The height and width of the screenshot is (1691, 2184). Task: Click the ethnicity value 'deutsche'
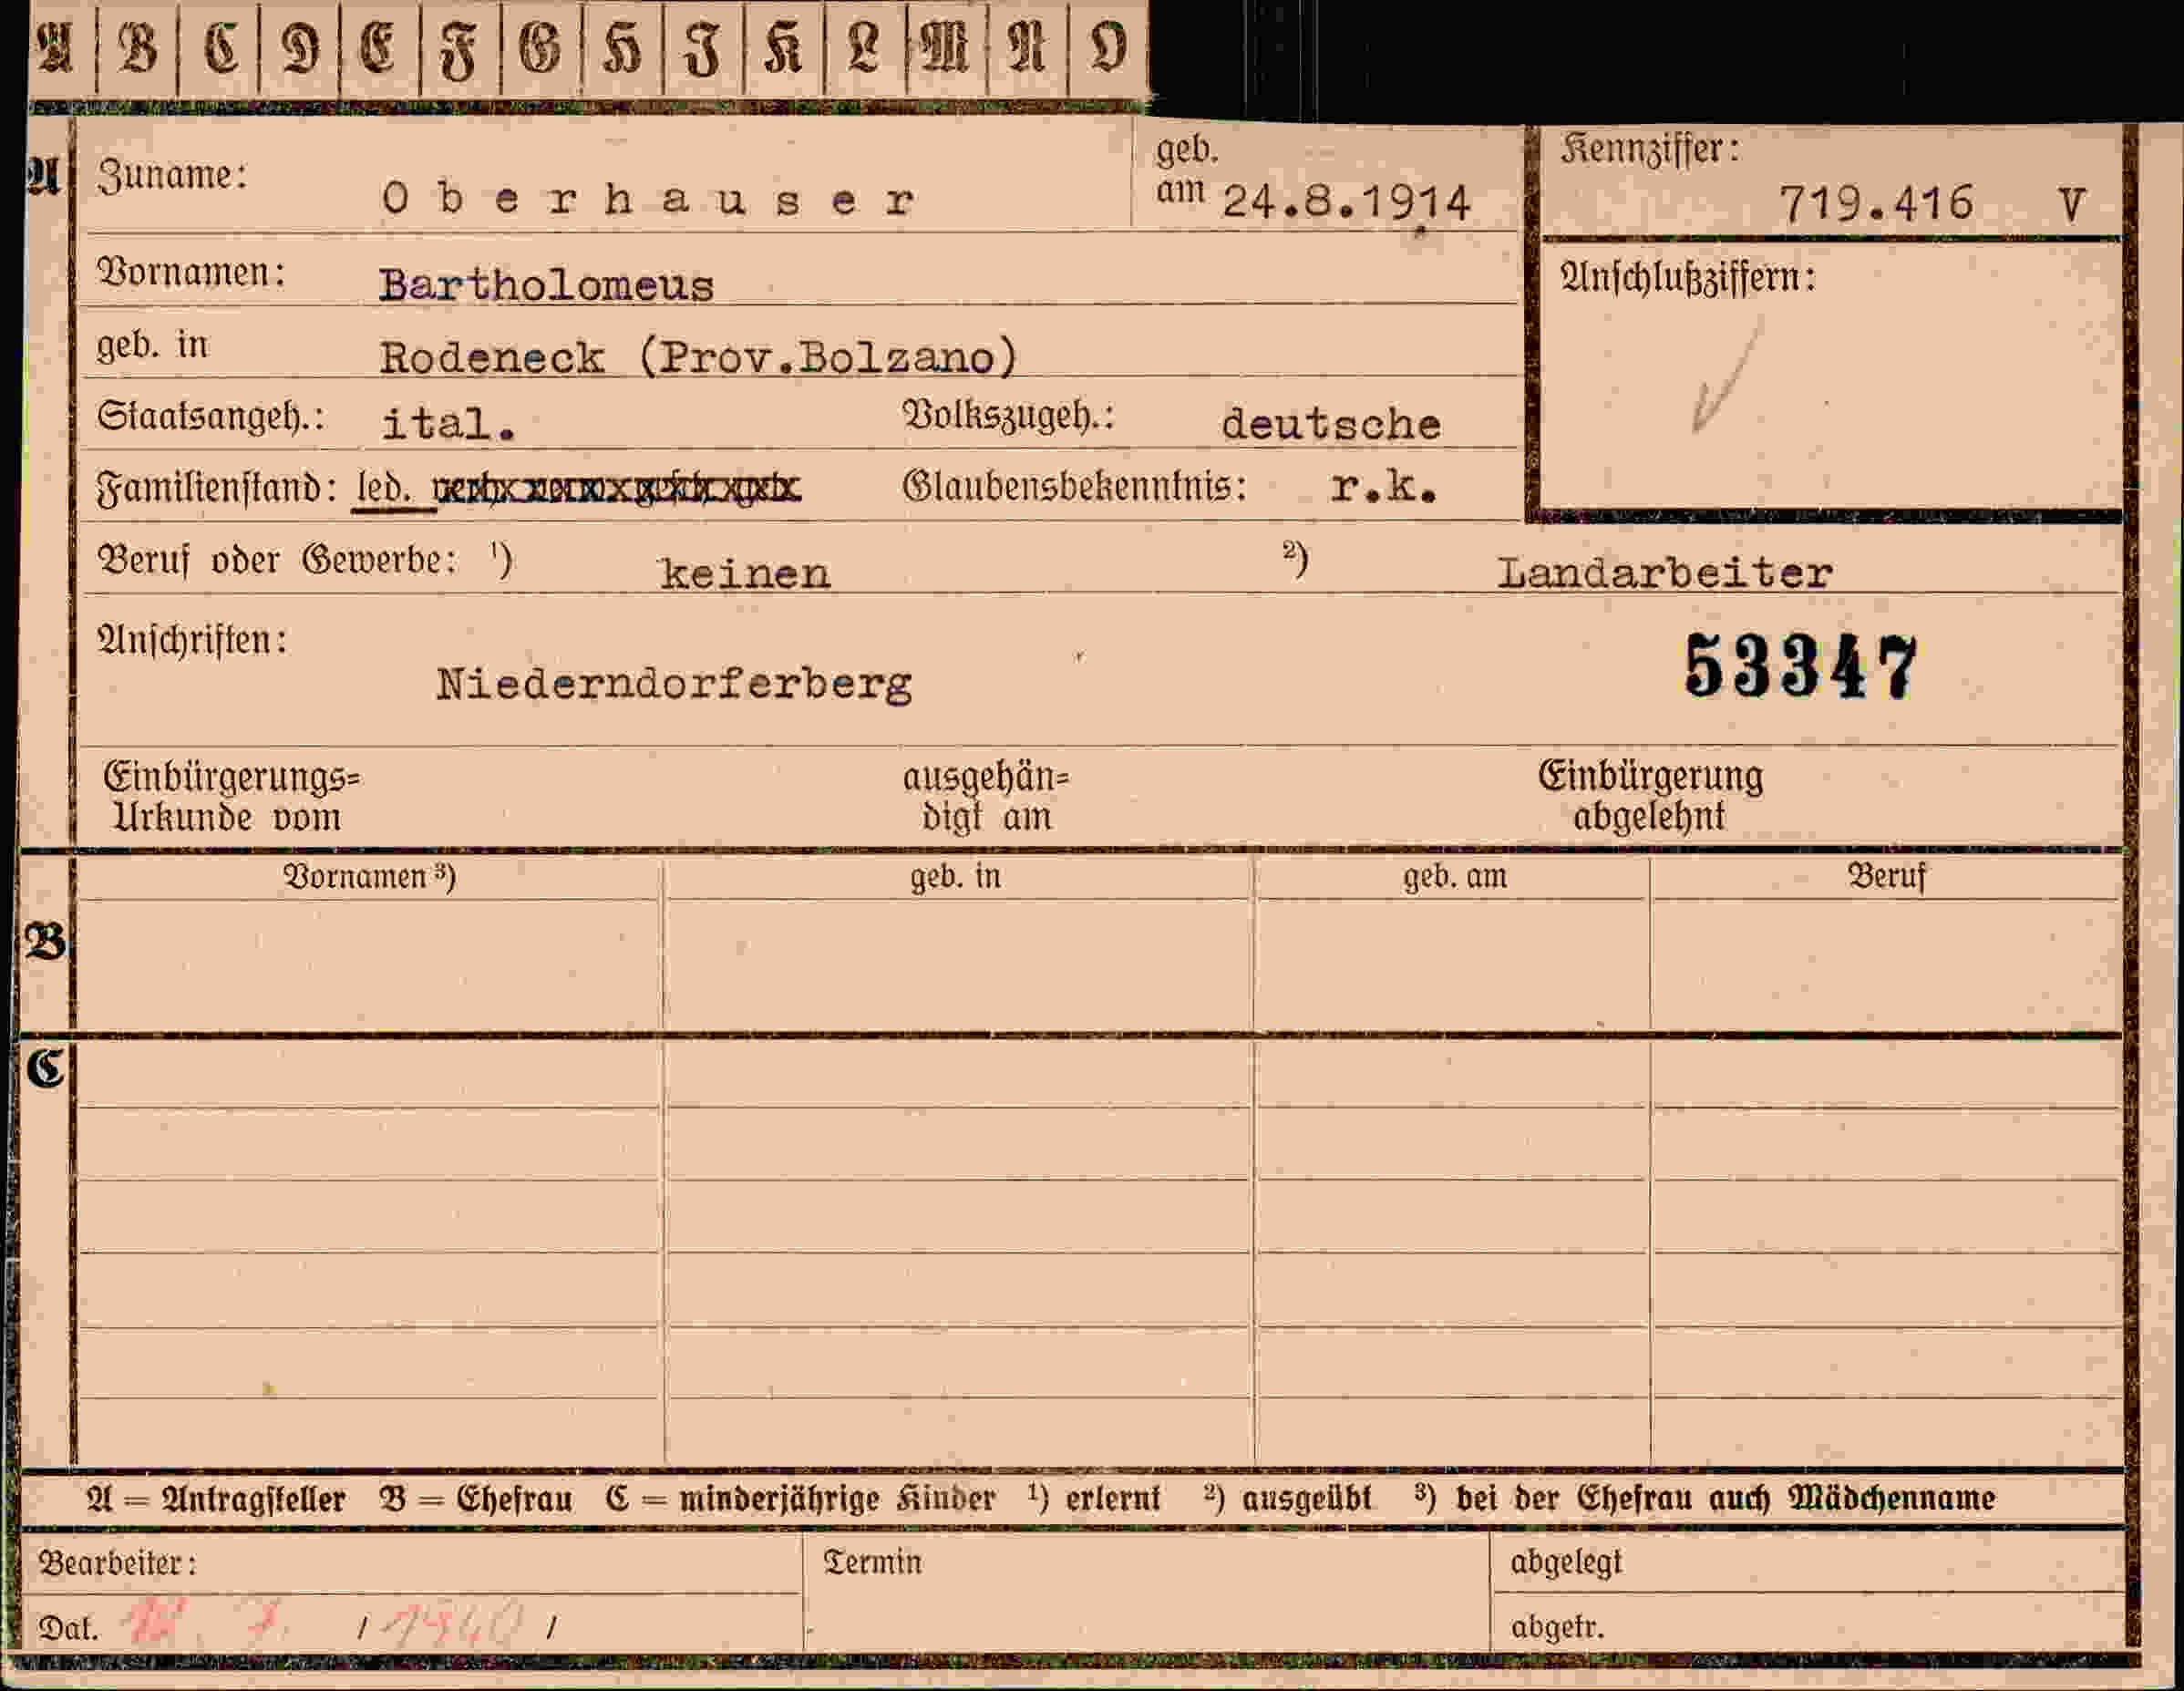(x=1331, y=425)
